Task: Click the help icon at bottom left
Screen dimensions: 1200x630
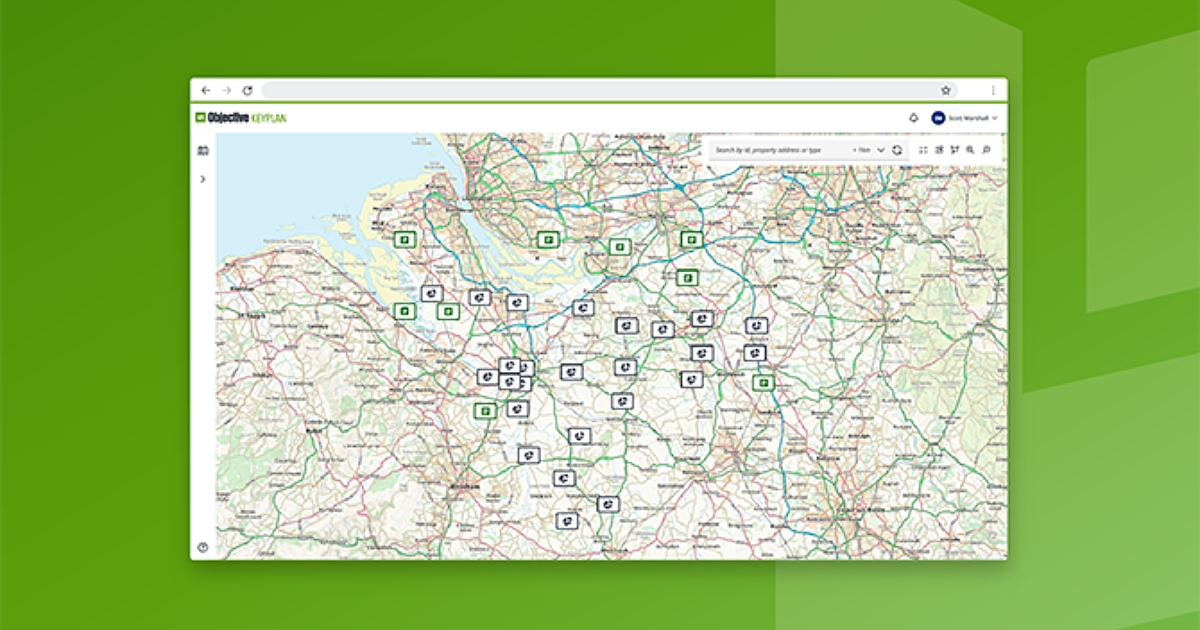Action: coord(203,547)
